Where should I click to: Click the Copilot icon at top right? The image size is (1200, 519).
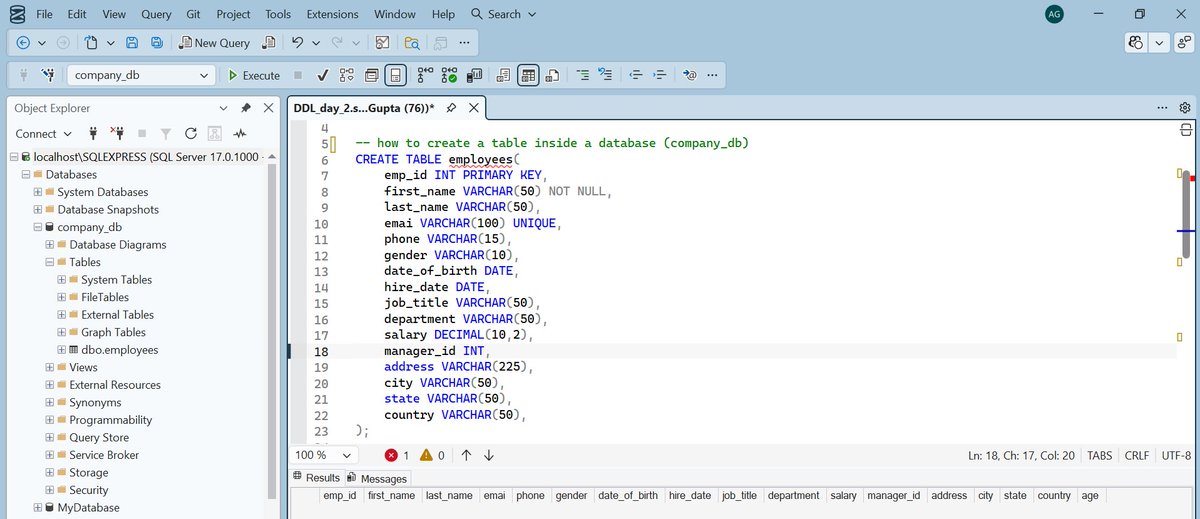[1137, 43]
